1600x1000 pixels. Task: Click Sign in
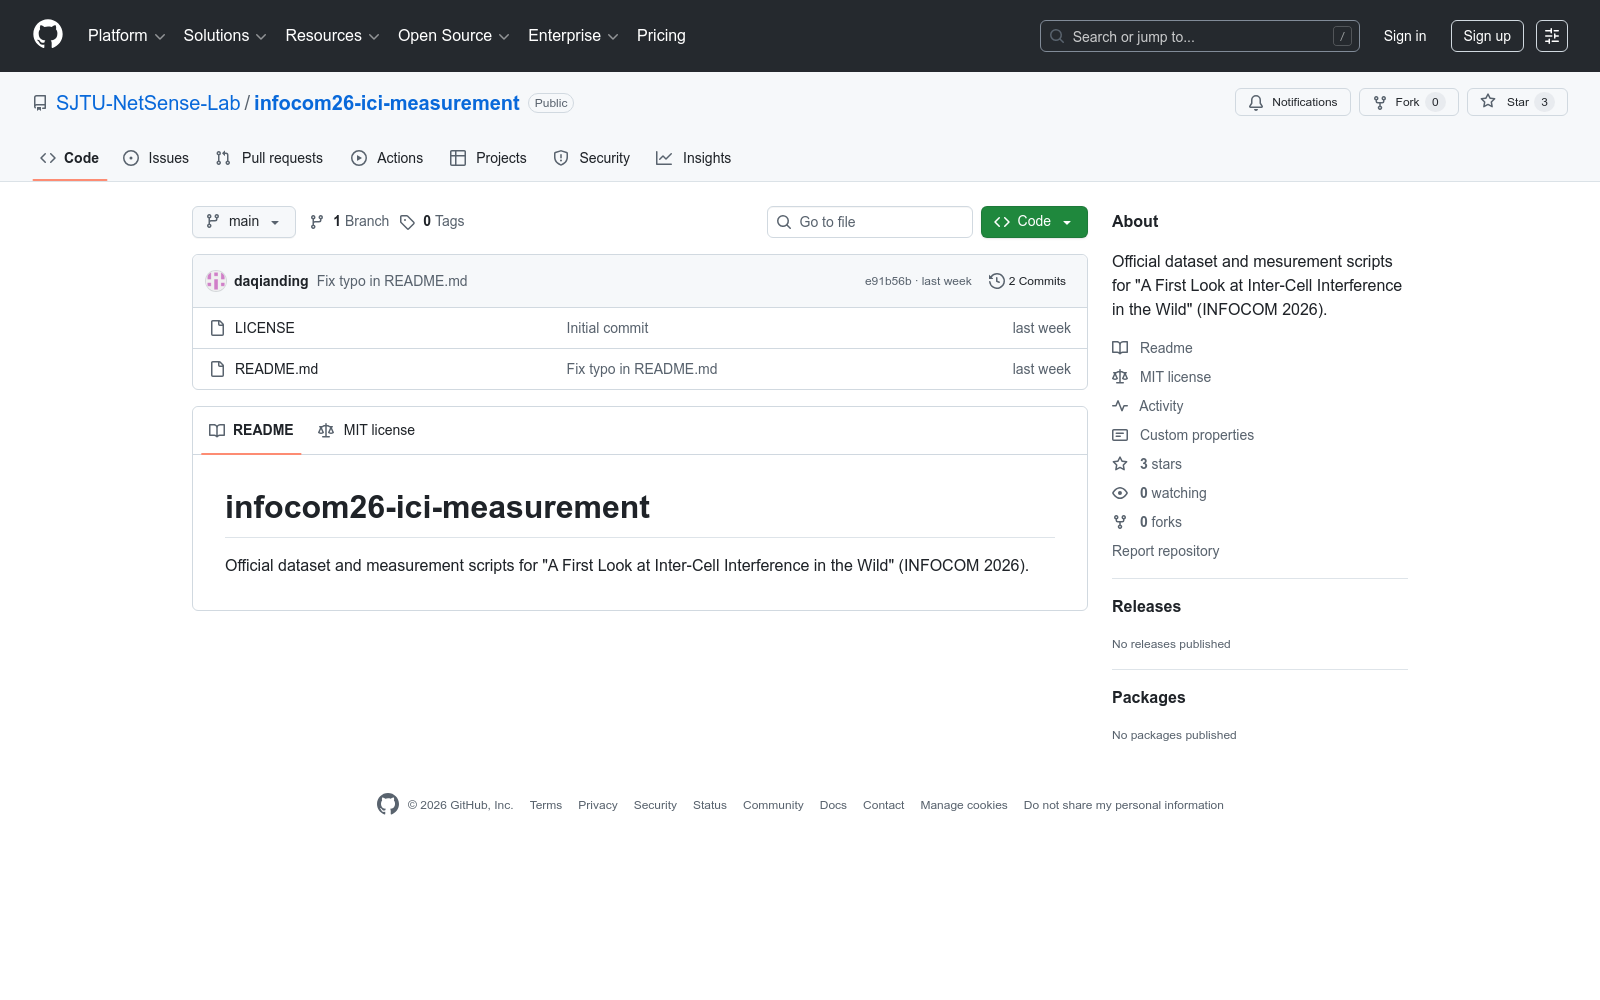point(1405,36)
